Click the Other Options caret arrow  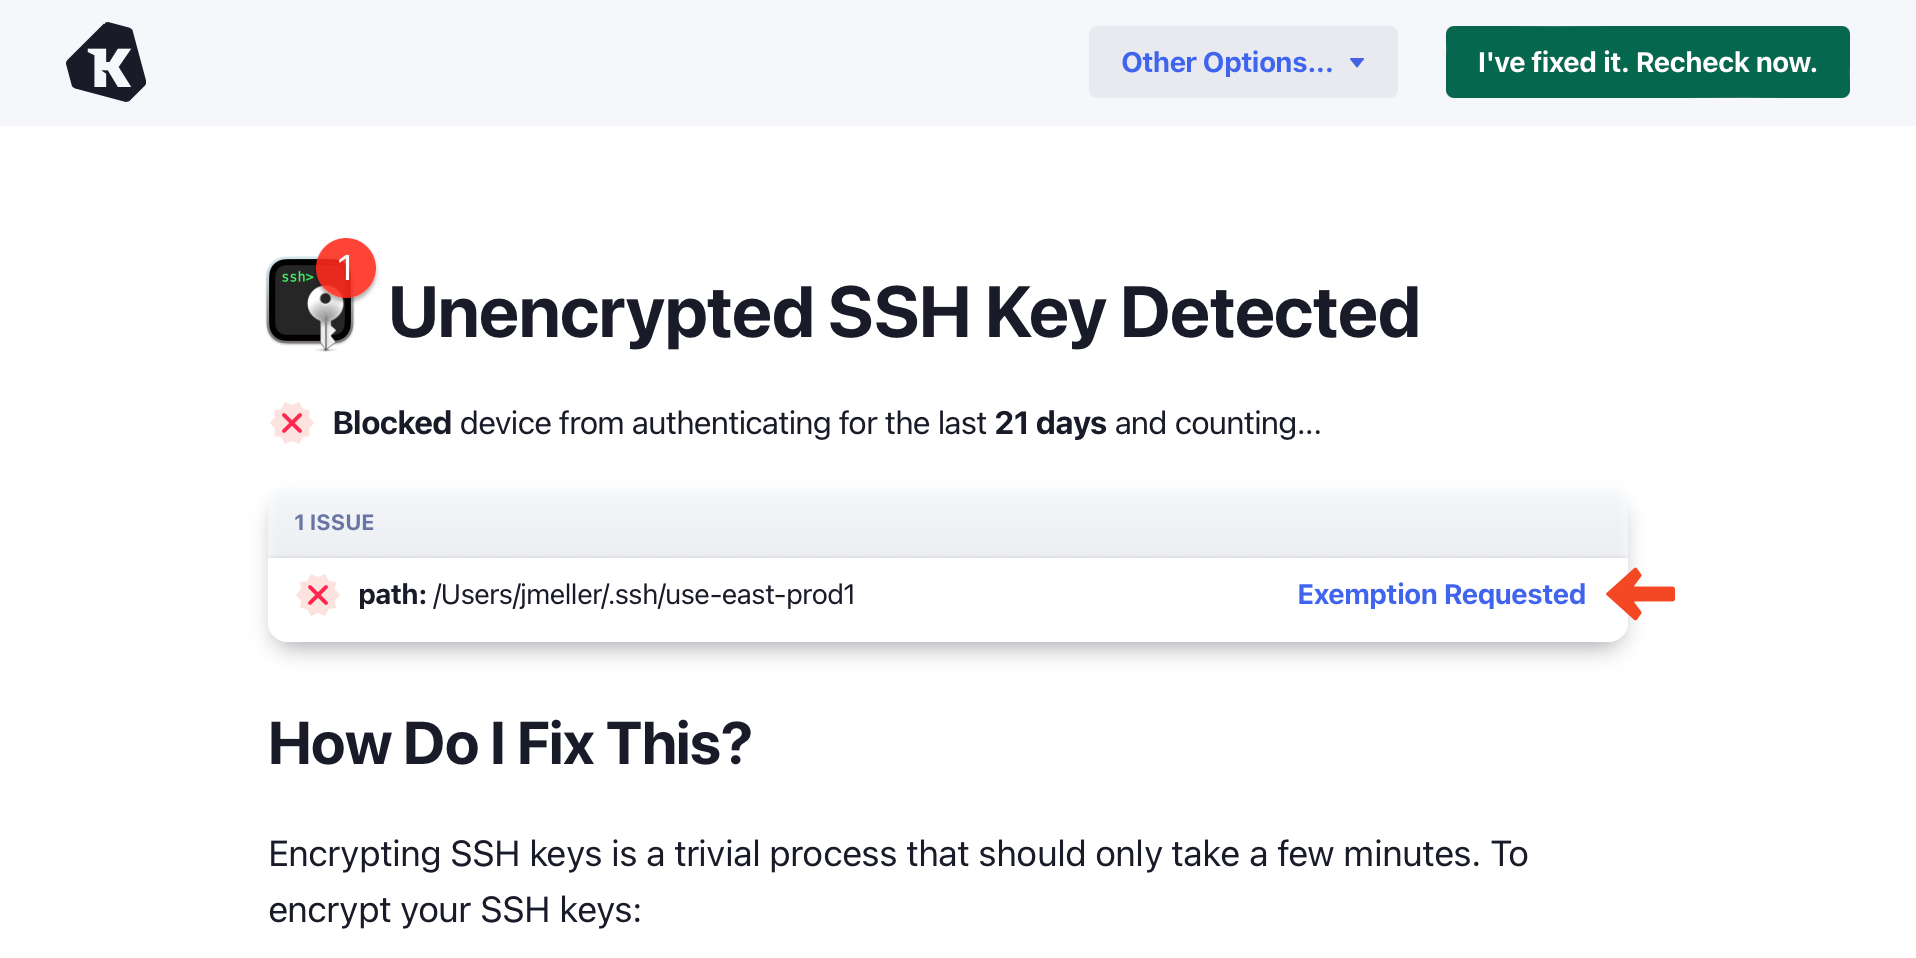pos(1357,63)
